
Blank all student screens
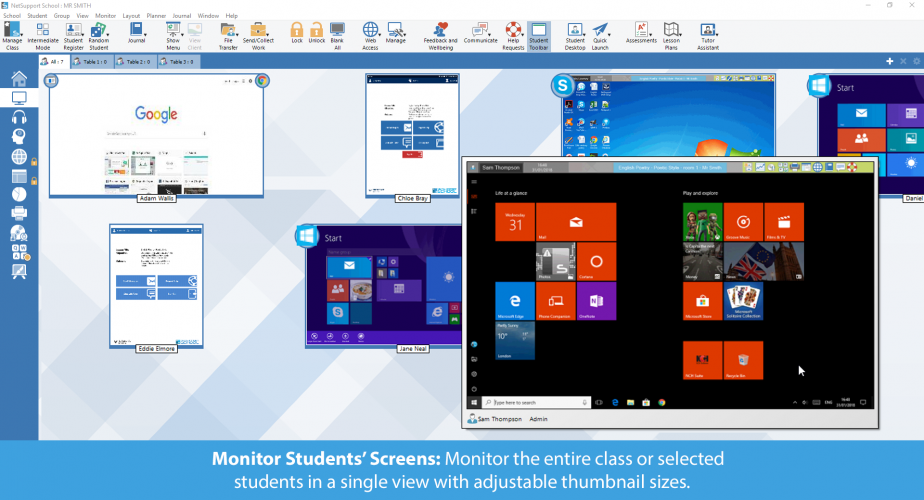(337, 35)
